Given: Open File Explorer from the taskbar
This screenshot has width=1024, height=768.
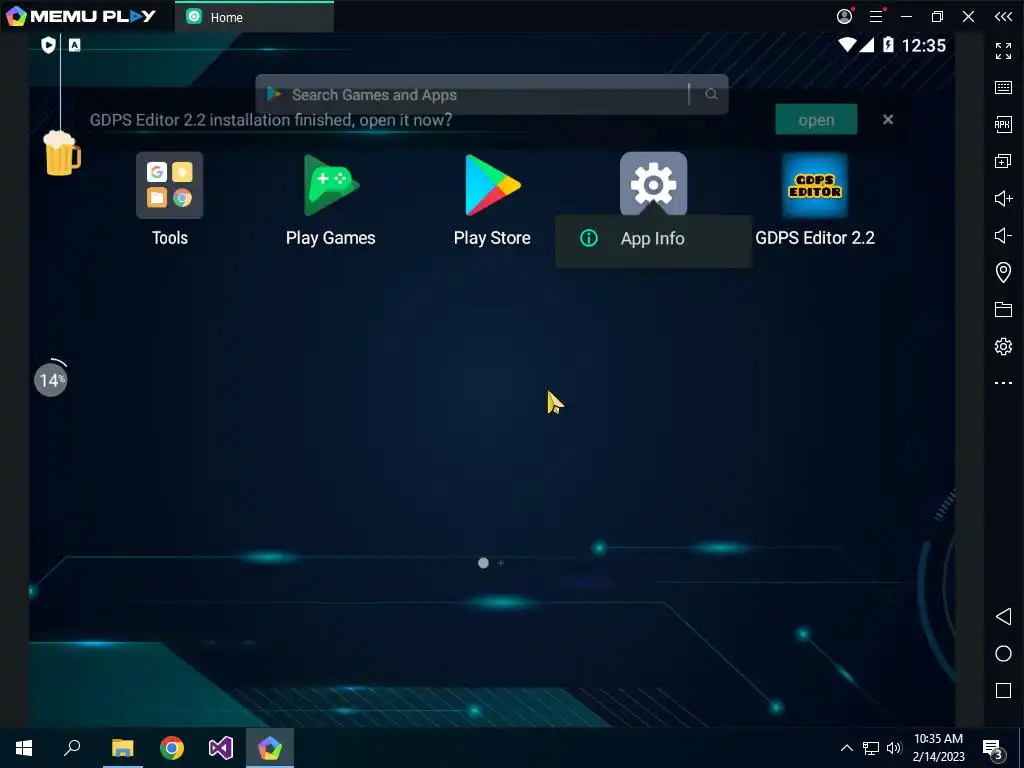Looking at the screenshot, I should pos(122,748).
